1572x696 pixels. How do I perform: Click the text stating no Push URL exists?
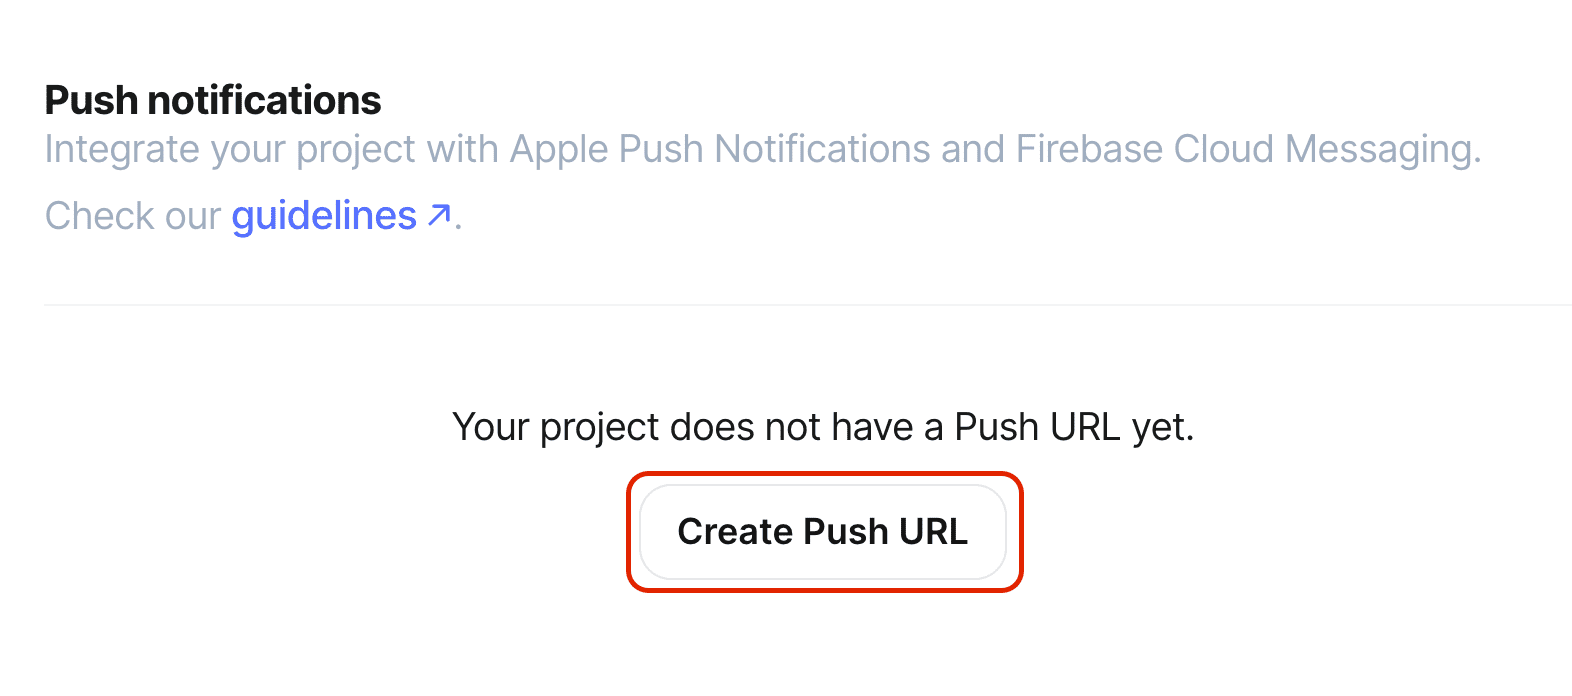coord(824,427)
